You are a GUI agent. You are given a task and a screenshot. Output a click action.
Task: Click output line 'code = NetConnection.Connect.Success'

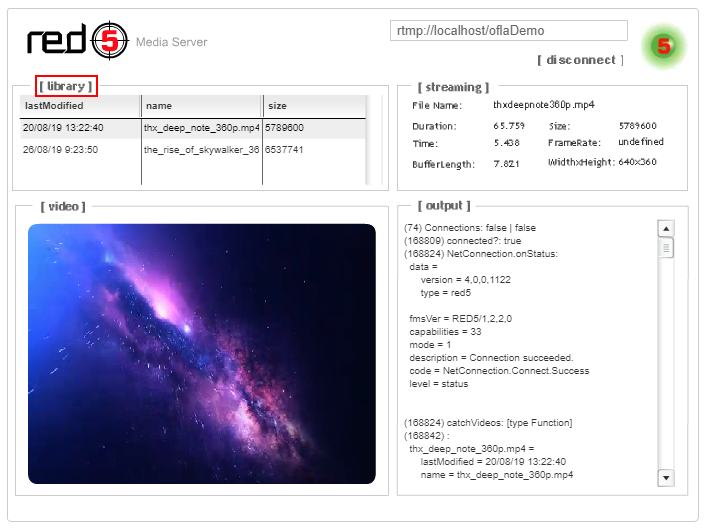(499, 371)
